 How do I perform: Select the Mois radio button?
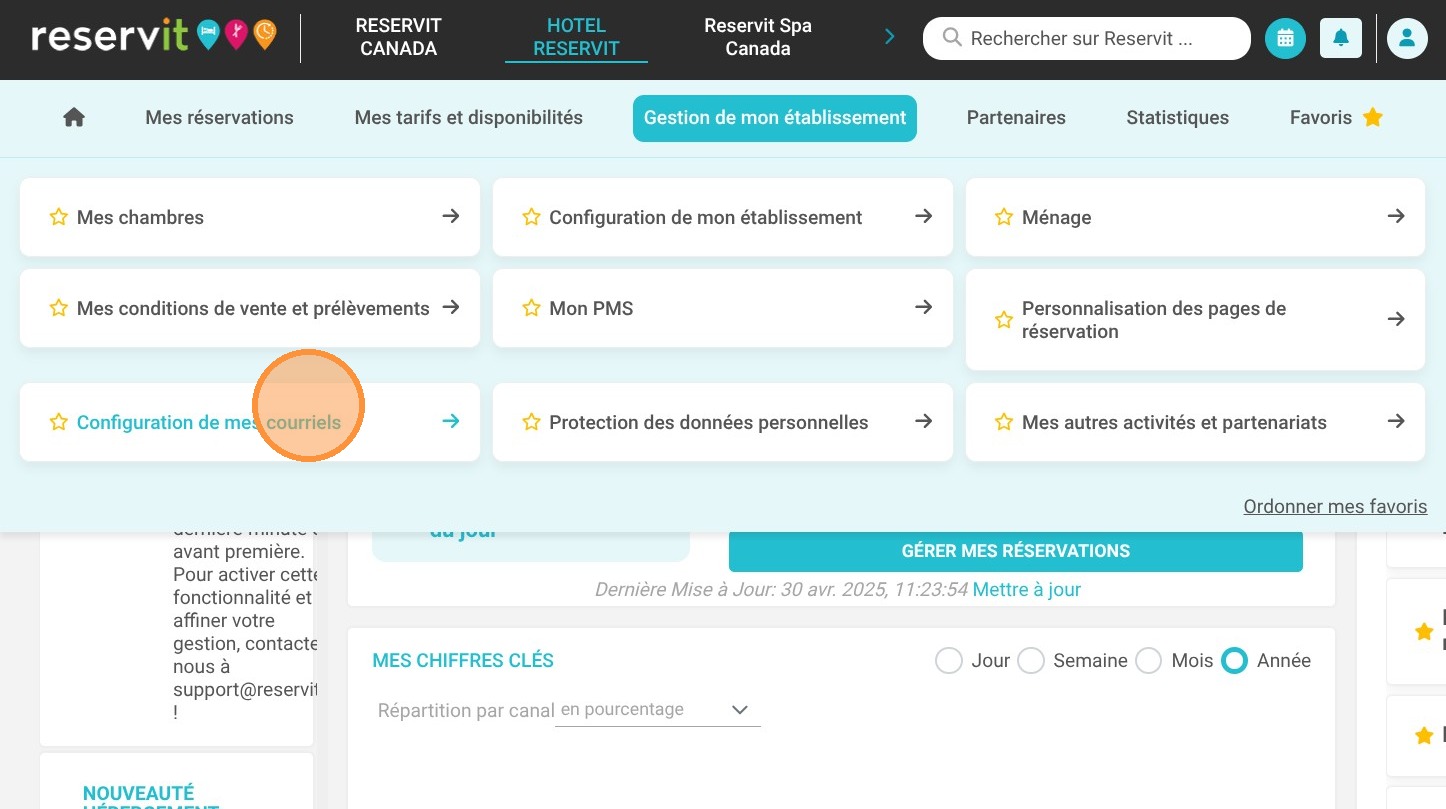(x=1149, y=661)
